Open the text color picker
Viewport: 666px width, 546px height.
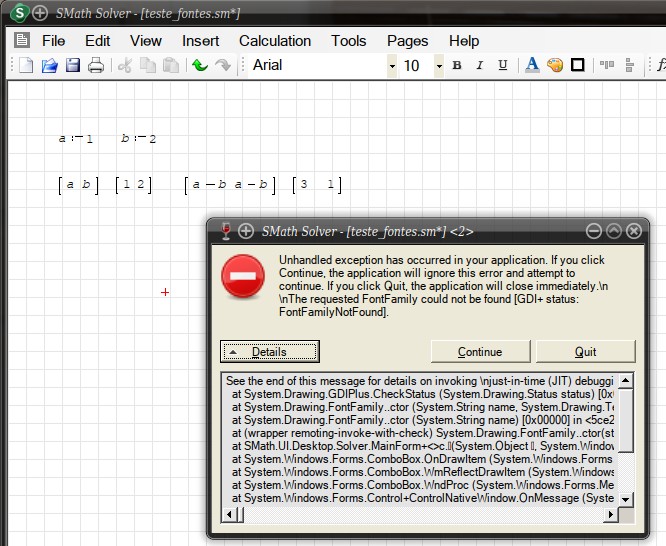[532, 66]
